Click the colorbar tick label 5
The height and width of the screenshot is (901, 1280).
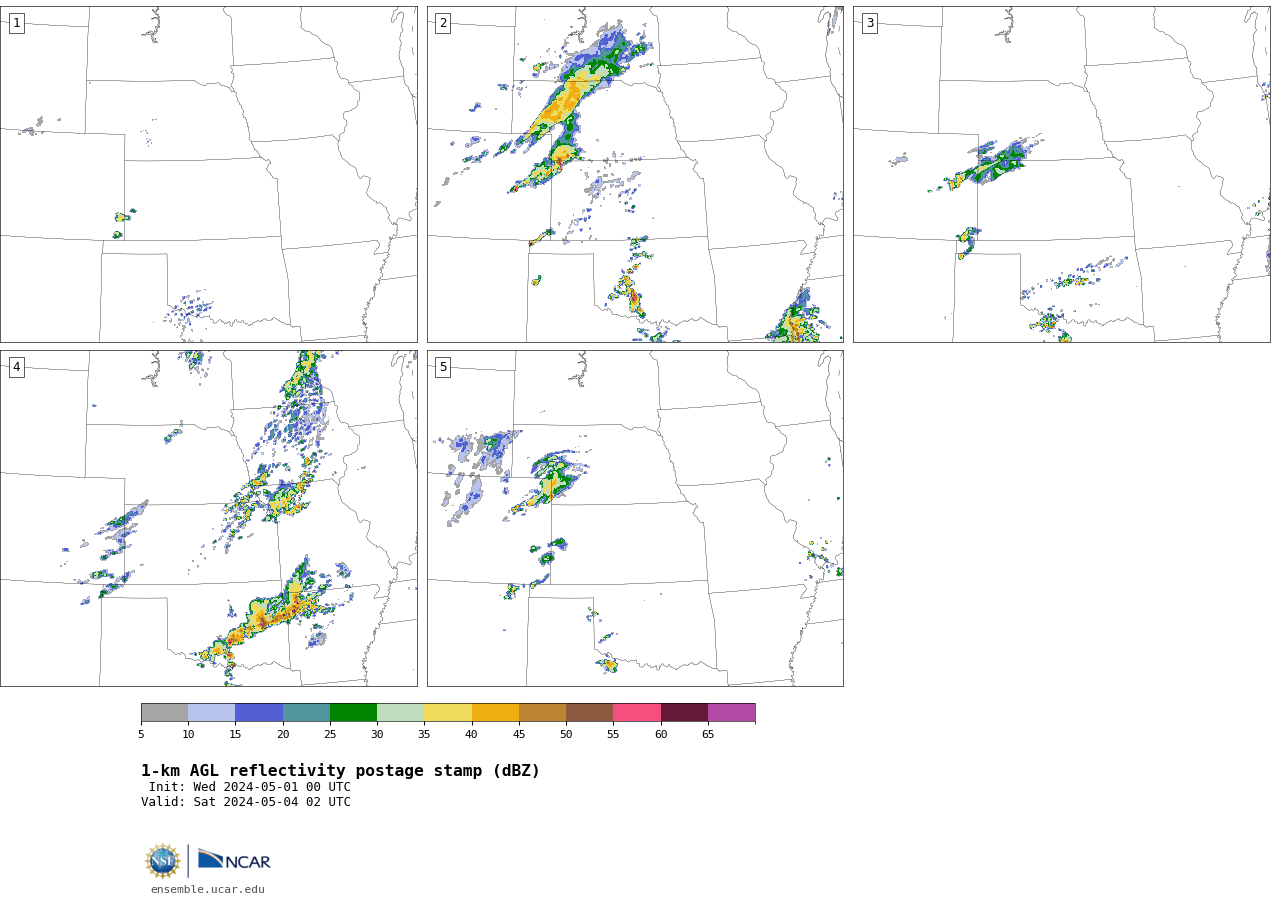141,735
